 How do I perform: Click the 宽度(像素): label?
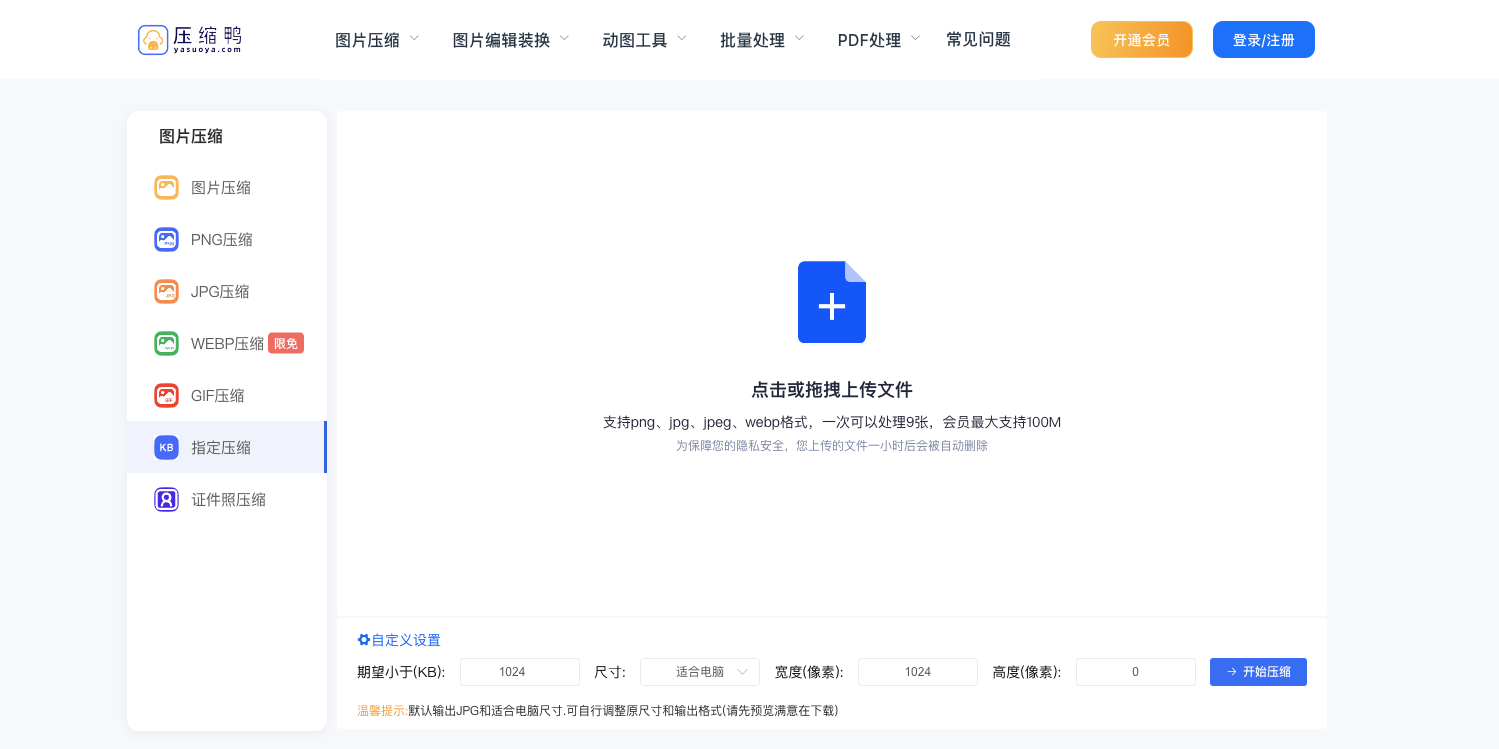809,672
